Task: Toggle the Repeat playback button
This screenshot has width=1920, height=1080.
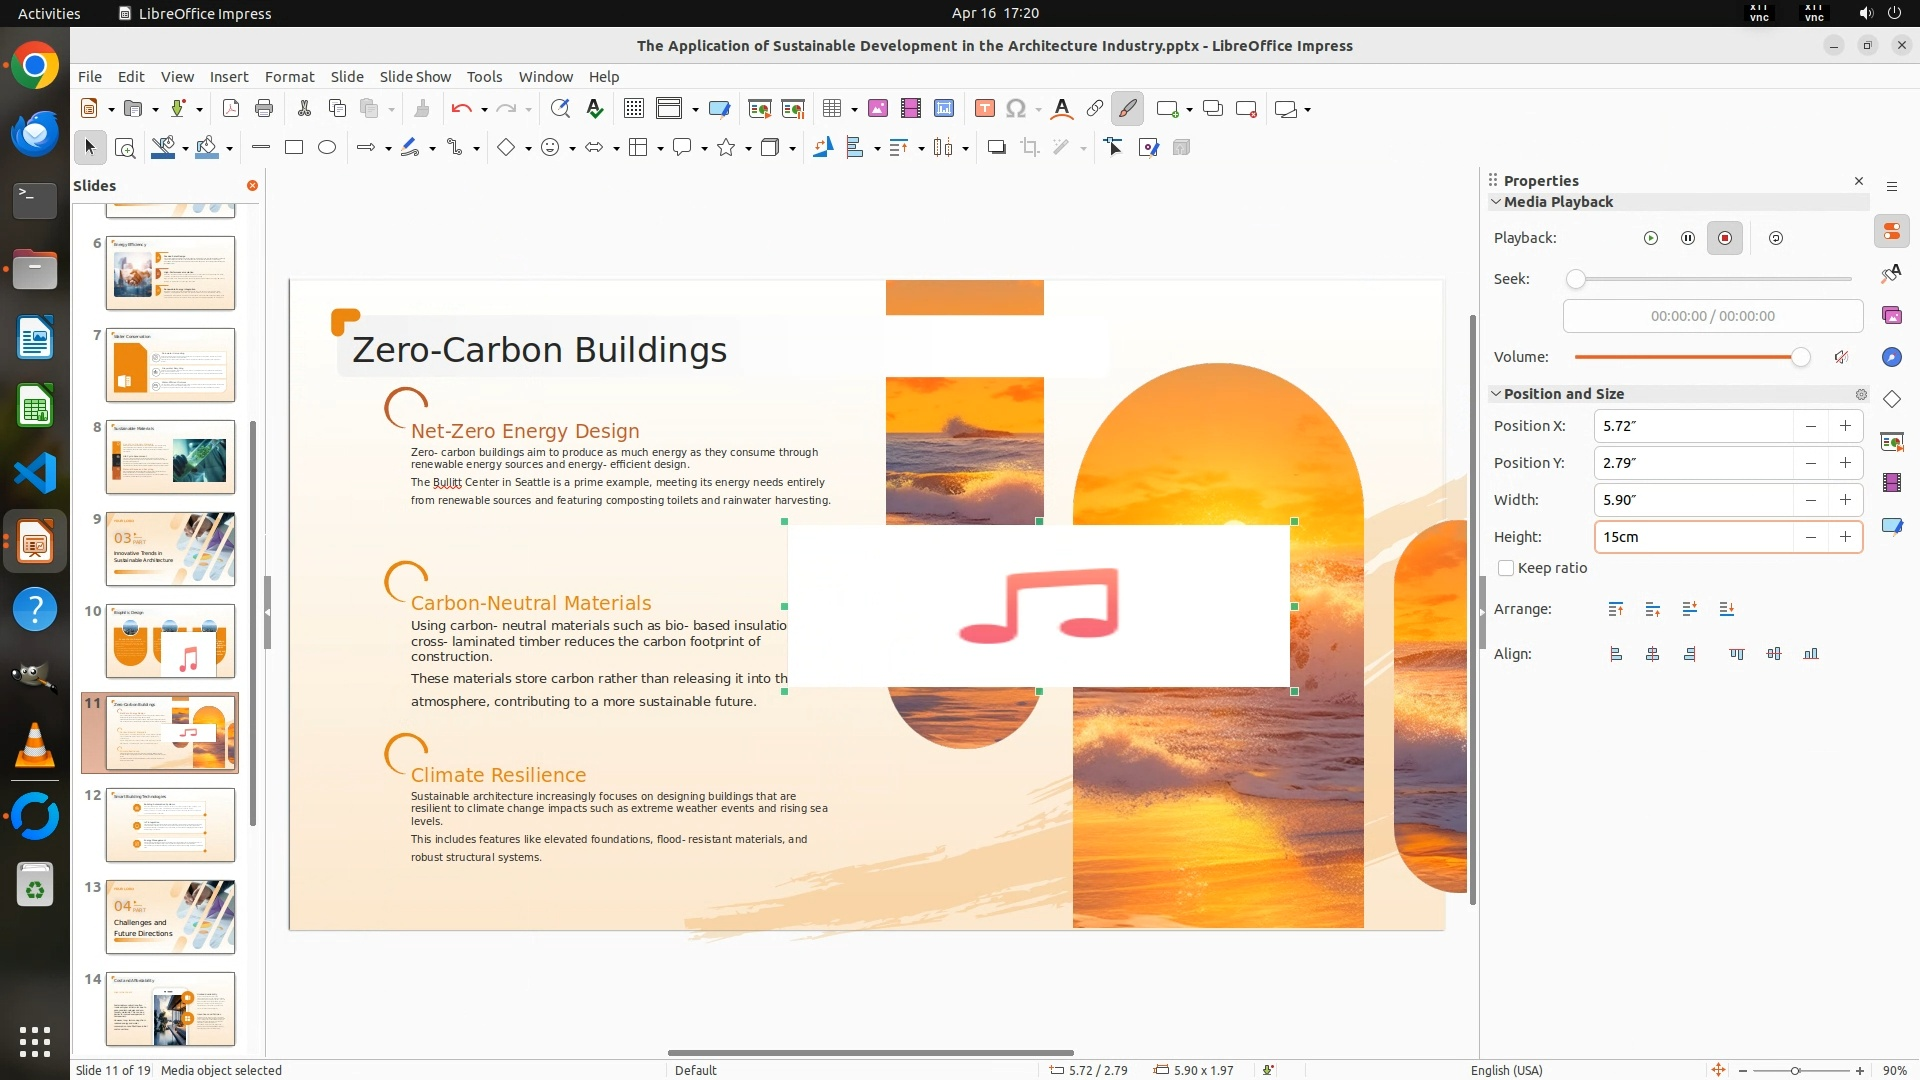Action: 1776,238
